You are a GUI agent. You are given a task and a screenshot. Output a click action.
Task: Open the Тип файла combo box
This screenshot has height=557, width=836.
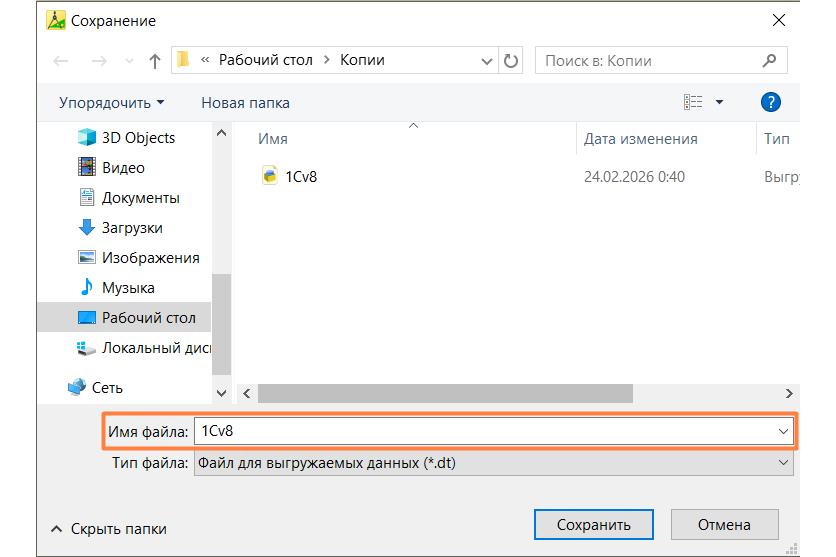click(x=494, y=463)
